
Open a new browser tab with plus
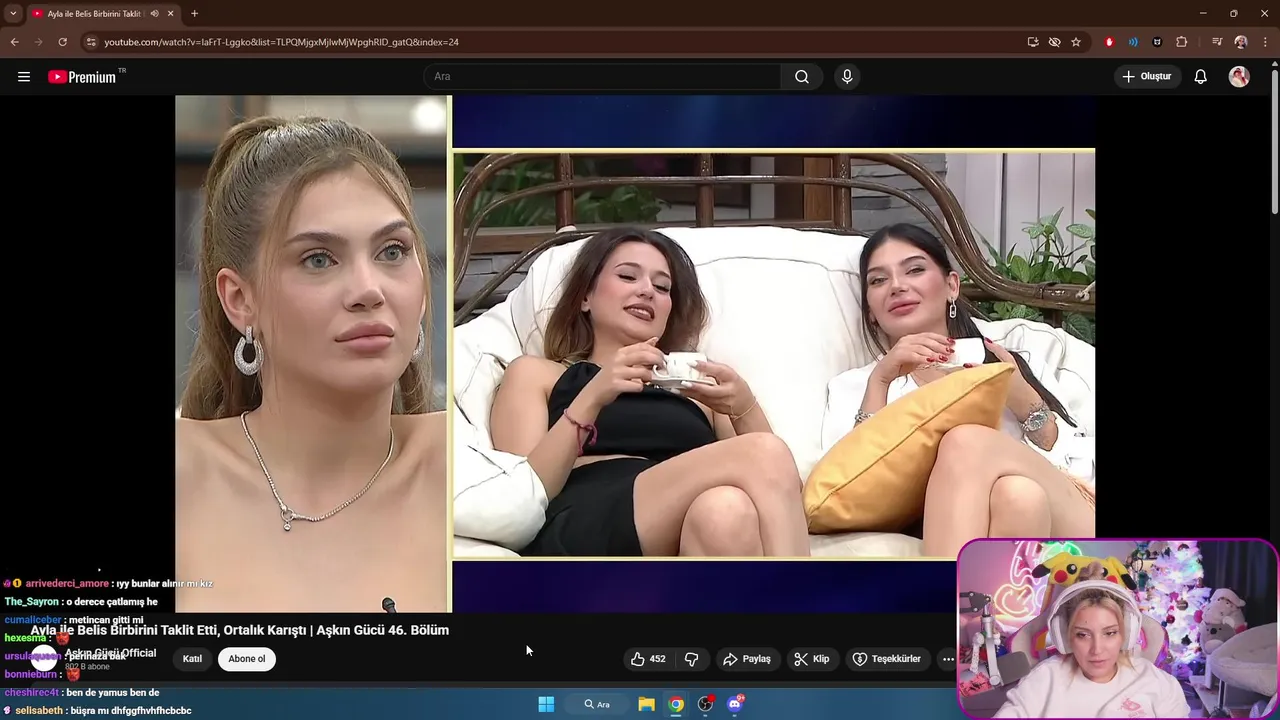194,14
